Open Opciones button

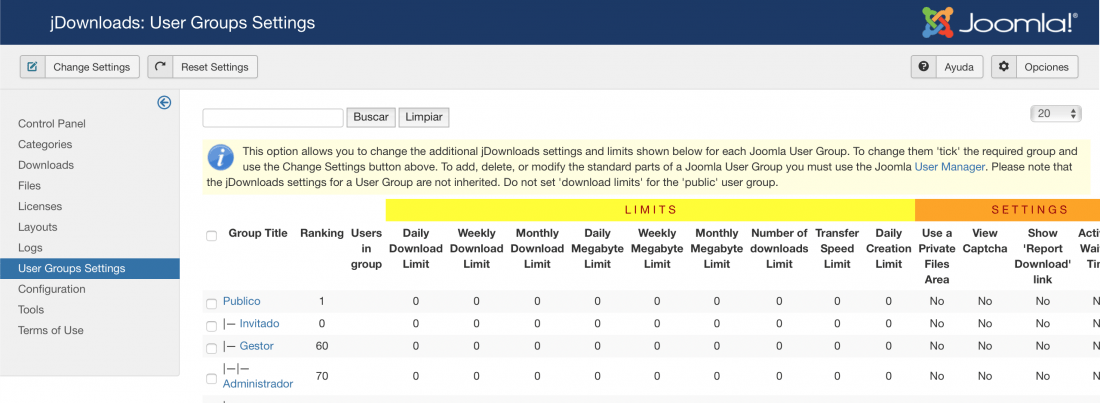1035,67
